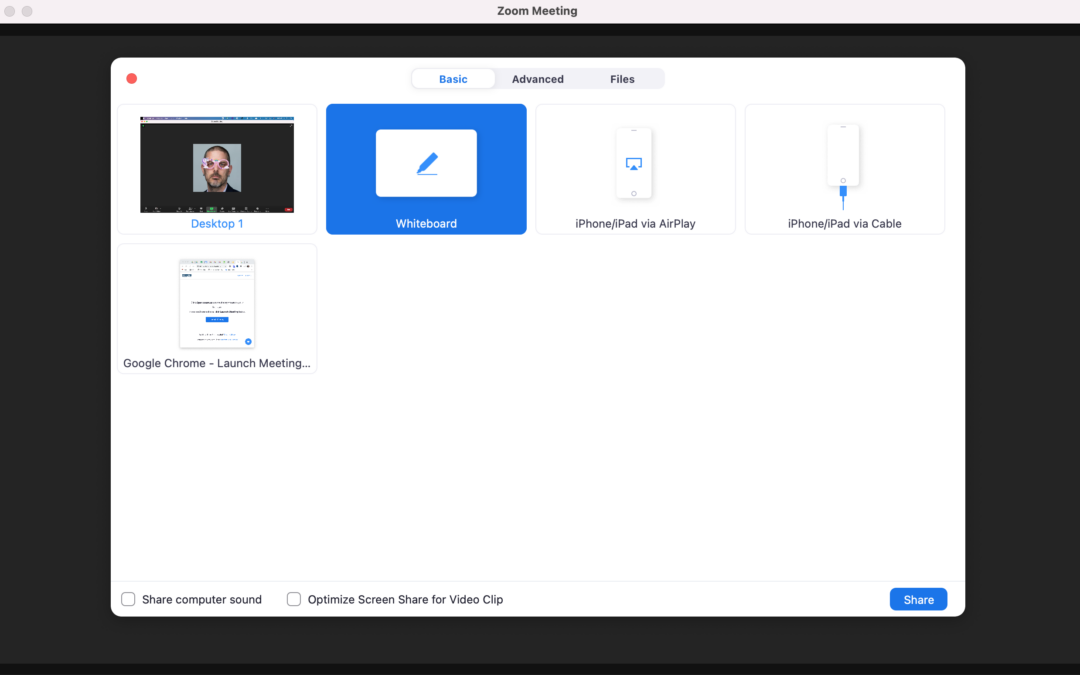The width and height of the screenshot is (1080, 675).
Task: Click the first gray window control button
Action: tap(10, 11)
